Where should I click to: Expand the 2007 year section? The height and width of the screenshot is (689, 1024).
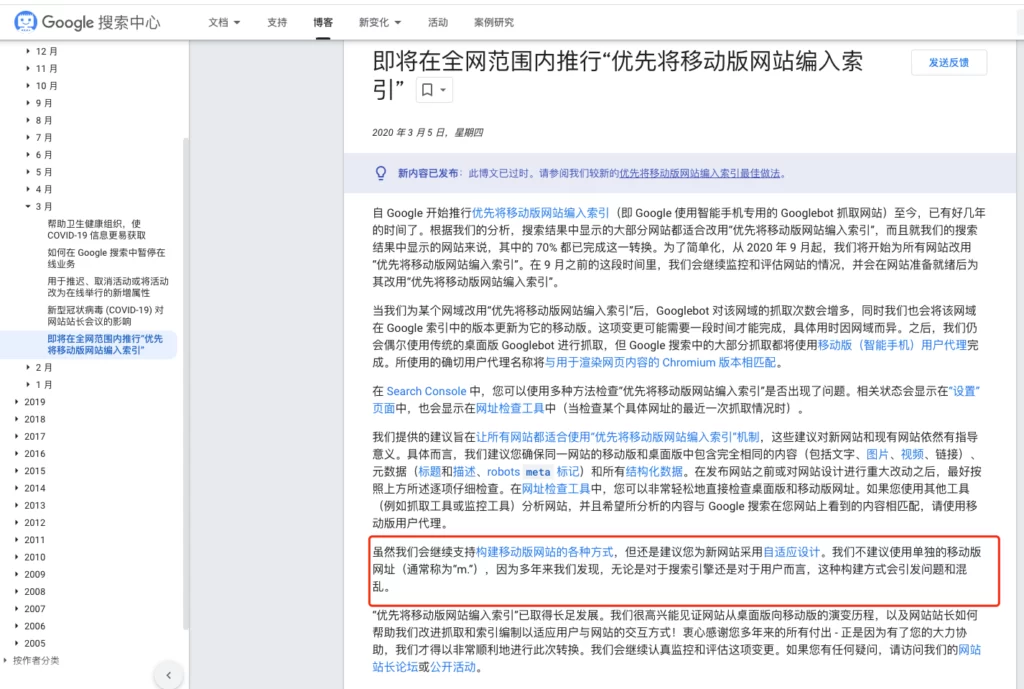[x=30, y=609]
